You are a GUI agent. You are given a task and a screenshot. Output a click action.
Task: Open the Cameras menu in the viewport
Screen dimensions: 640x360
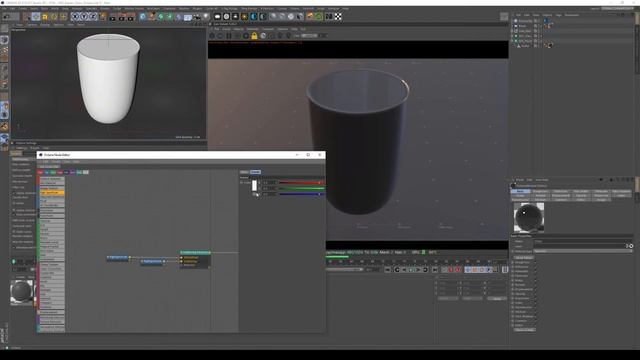32,25
